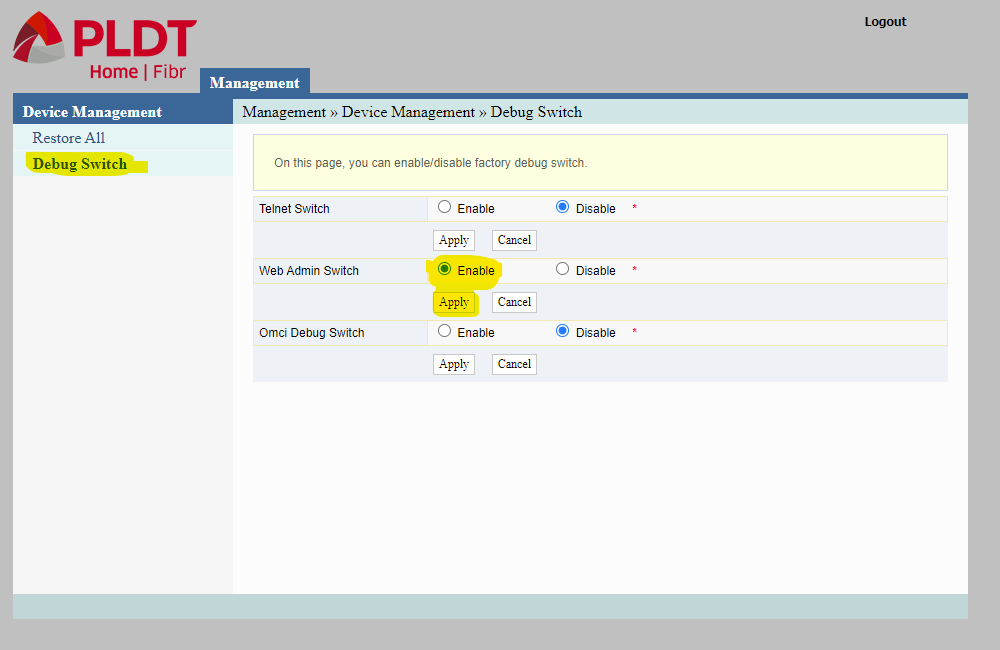This screenshot has width=1000, height=650.
Task: Click Logout at the top right
Action: tap(885, 21)
